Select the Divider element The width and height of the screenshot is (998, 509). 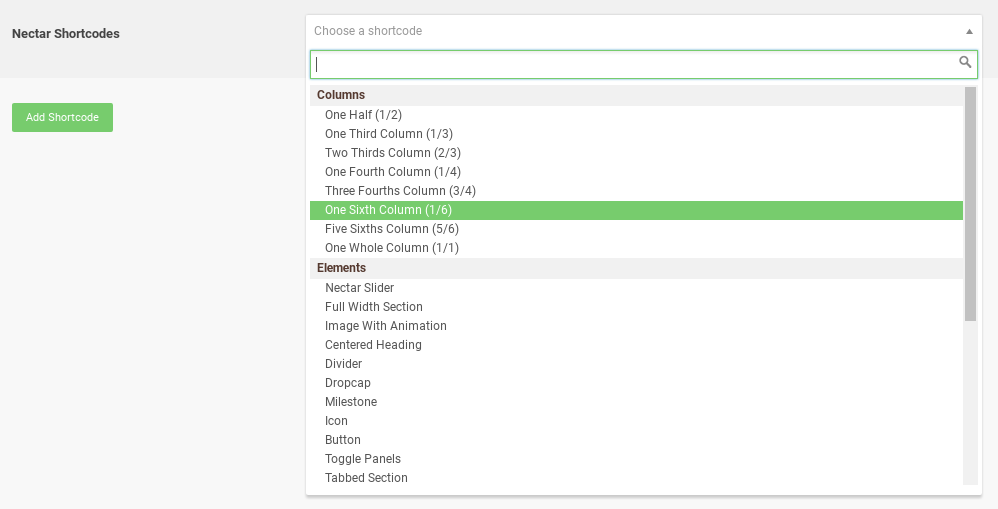click(636, 365)
